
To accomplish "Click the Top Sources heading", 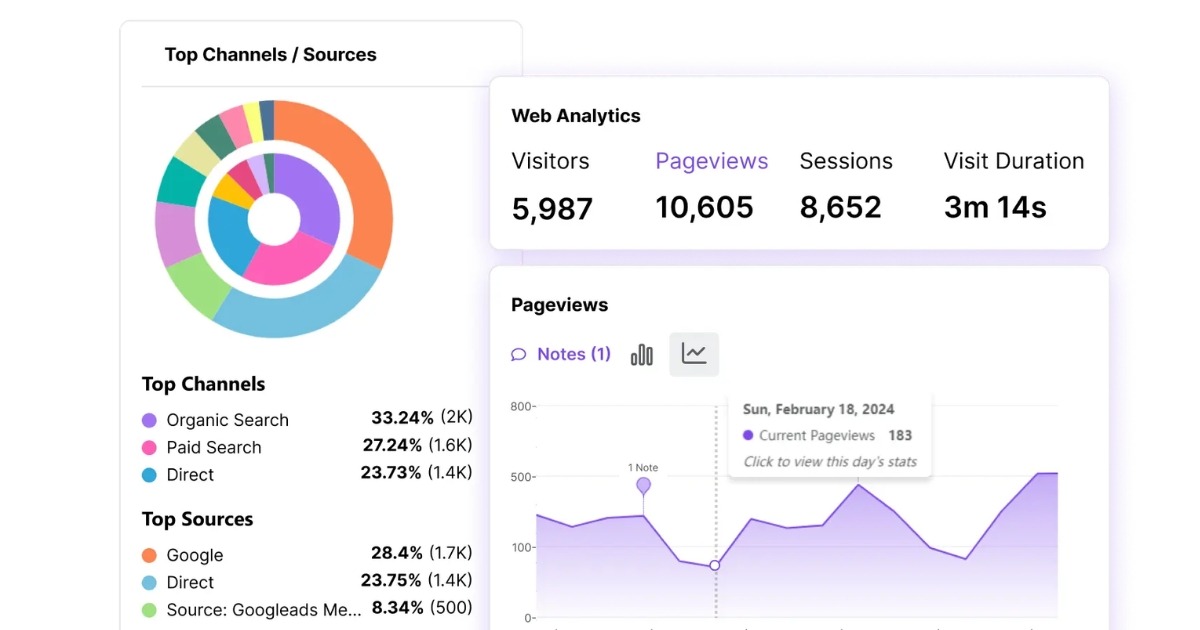I will [x=197, y=519].
